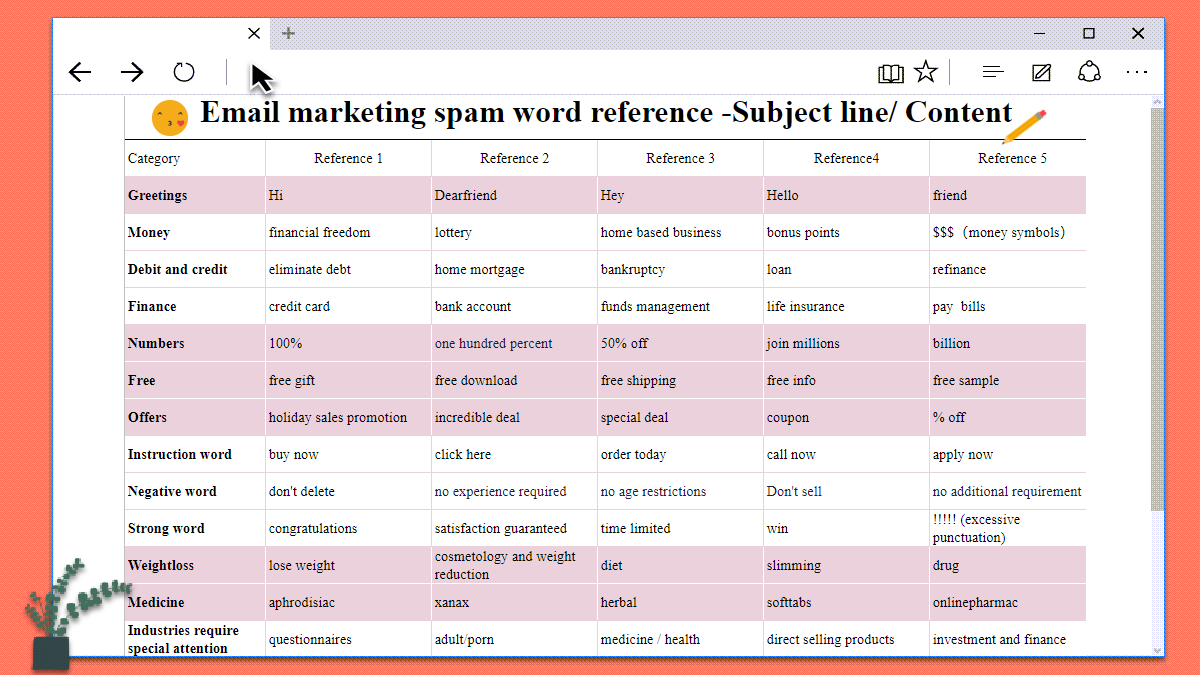Image resolution: width=1200 pixels, height=675 pixels.
Task: Open a new tab with plus button
Action: pyautogui.click(x=288, y=34)
